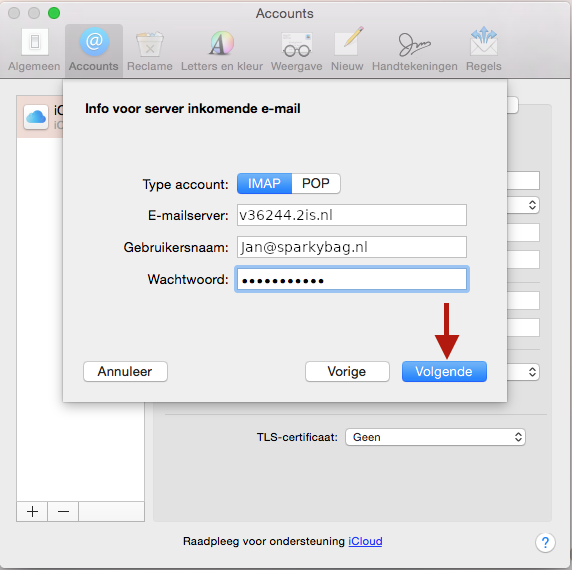Go back with the Vorige button
This screenshot has width=572, height=570.
(347, 372)
